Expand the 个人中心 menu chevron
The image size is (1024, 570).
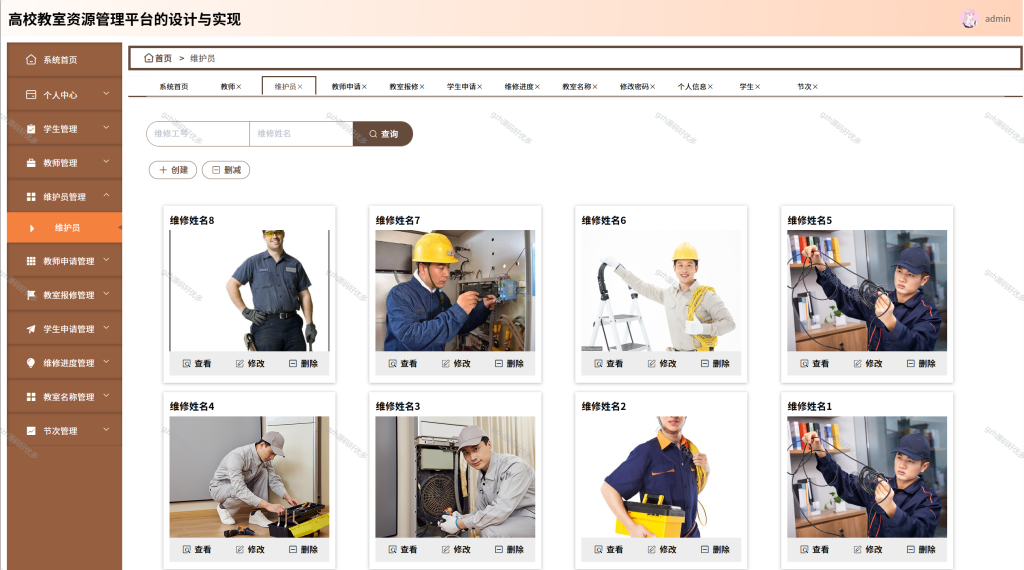(x=106, y=94)
